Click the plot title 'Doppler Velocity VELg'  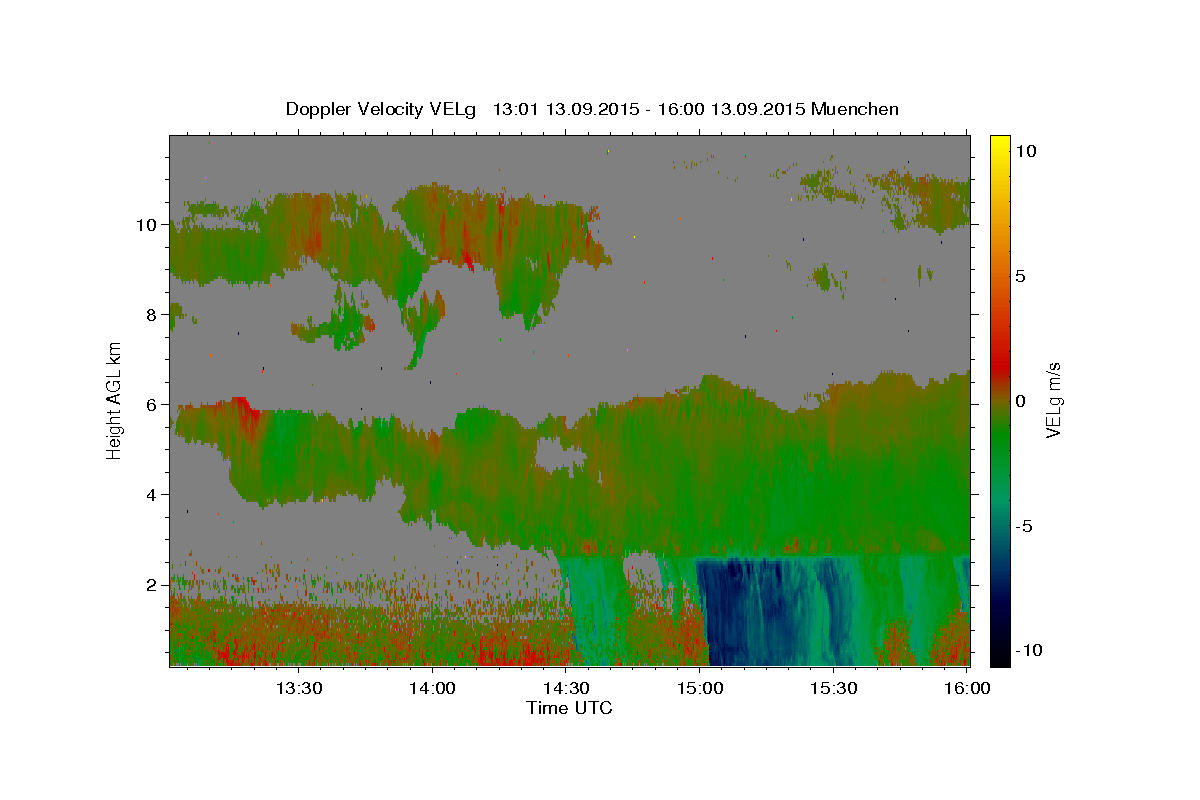click(383, 109)
